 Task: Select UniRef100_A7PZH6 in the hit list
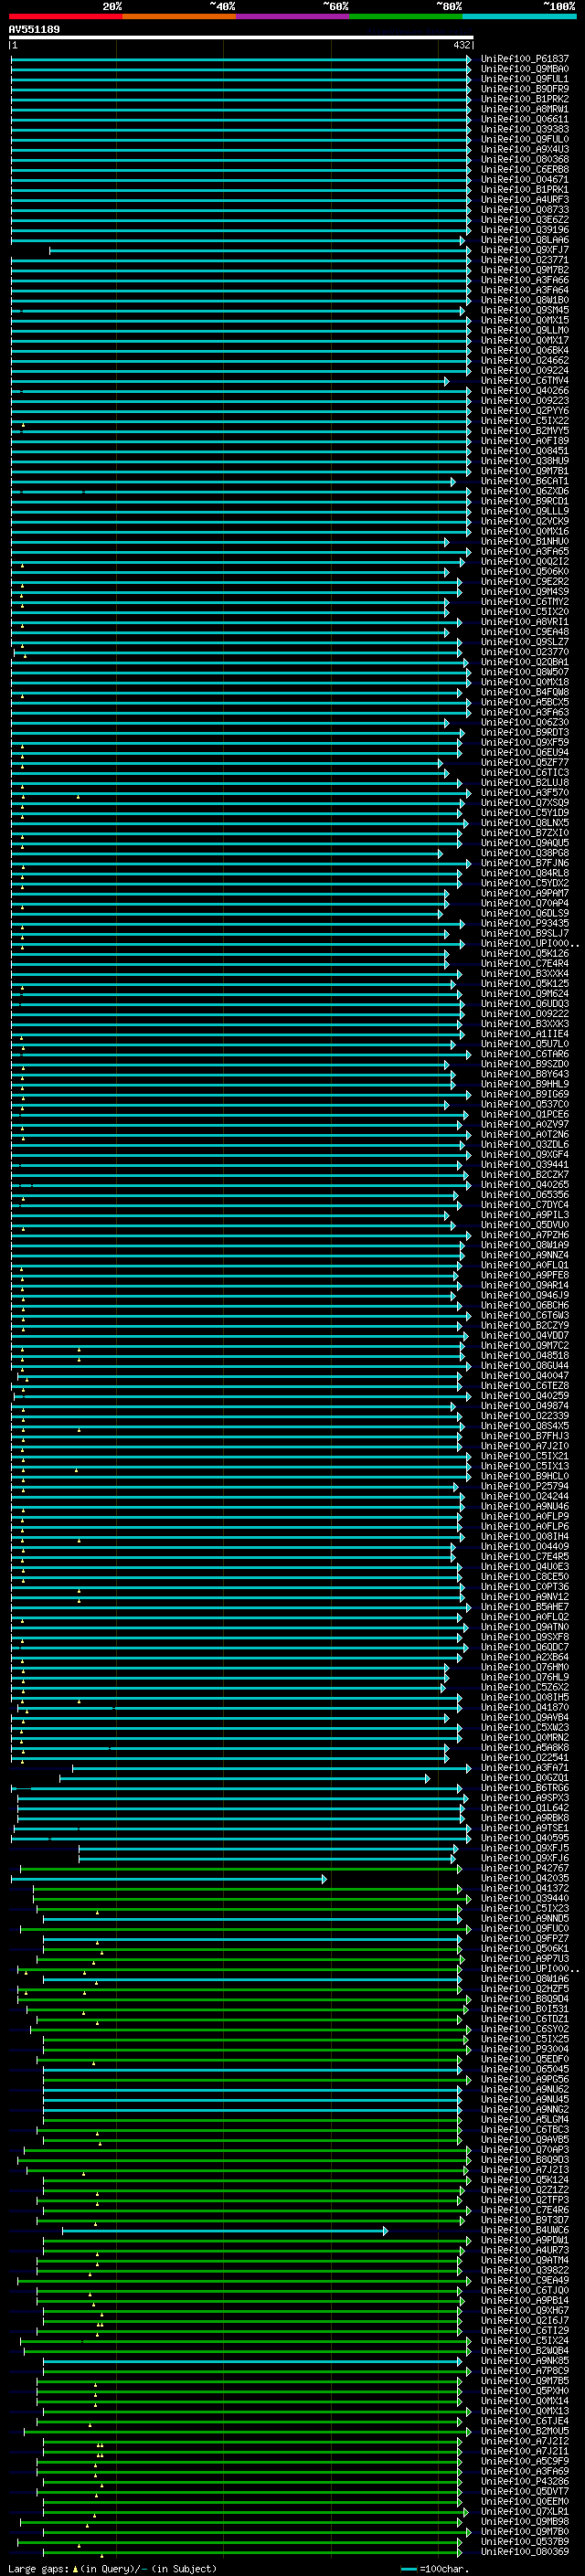[x=525, y=1235]
